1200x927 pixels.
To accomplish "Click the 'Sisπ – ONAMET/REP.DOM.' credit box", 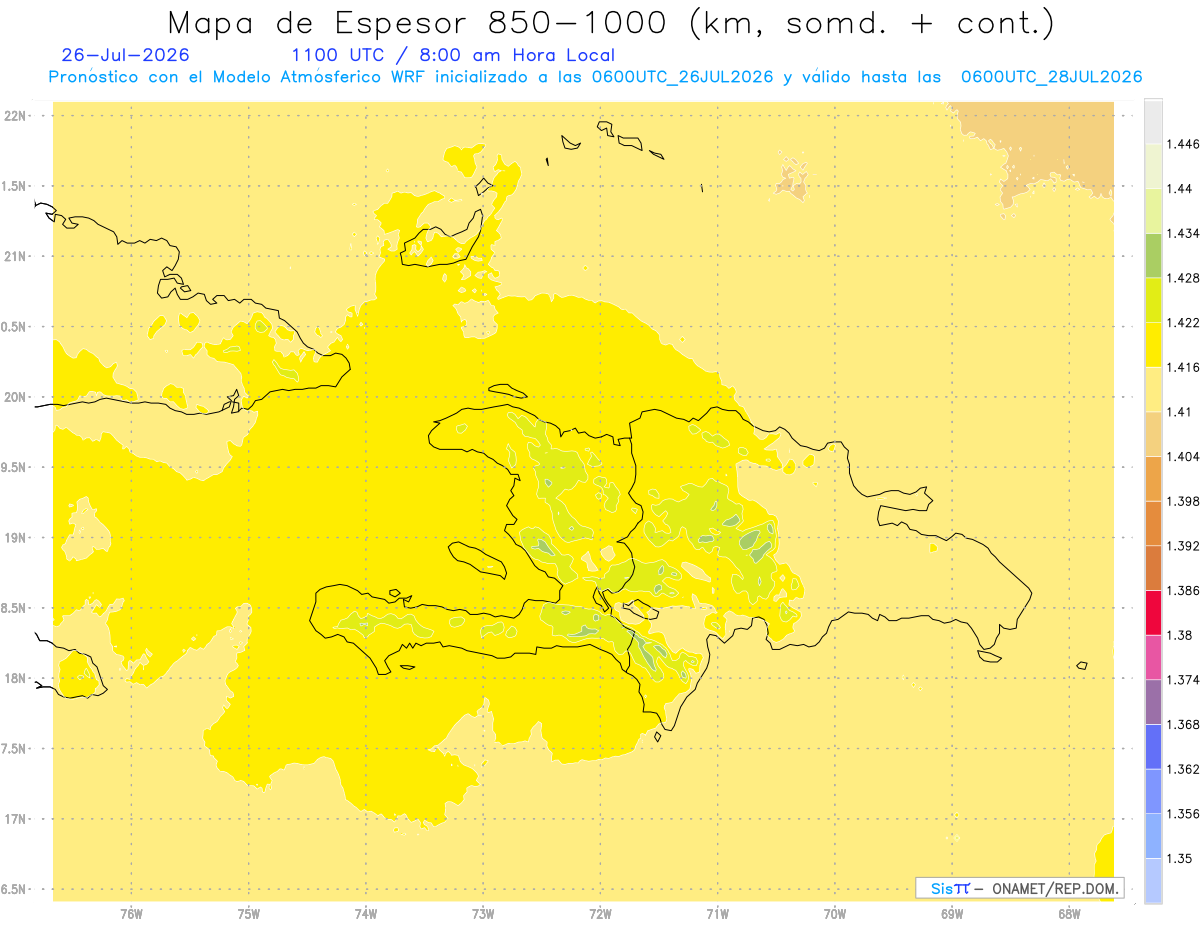I will pyautogui.click(x=1020, y=888).
